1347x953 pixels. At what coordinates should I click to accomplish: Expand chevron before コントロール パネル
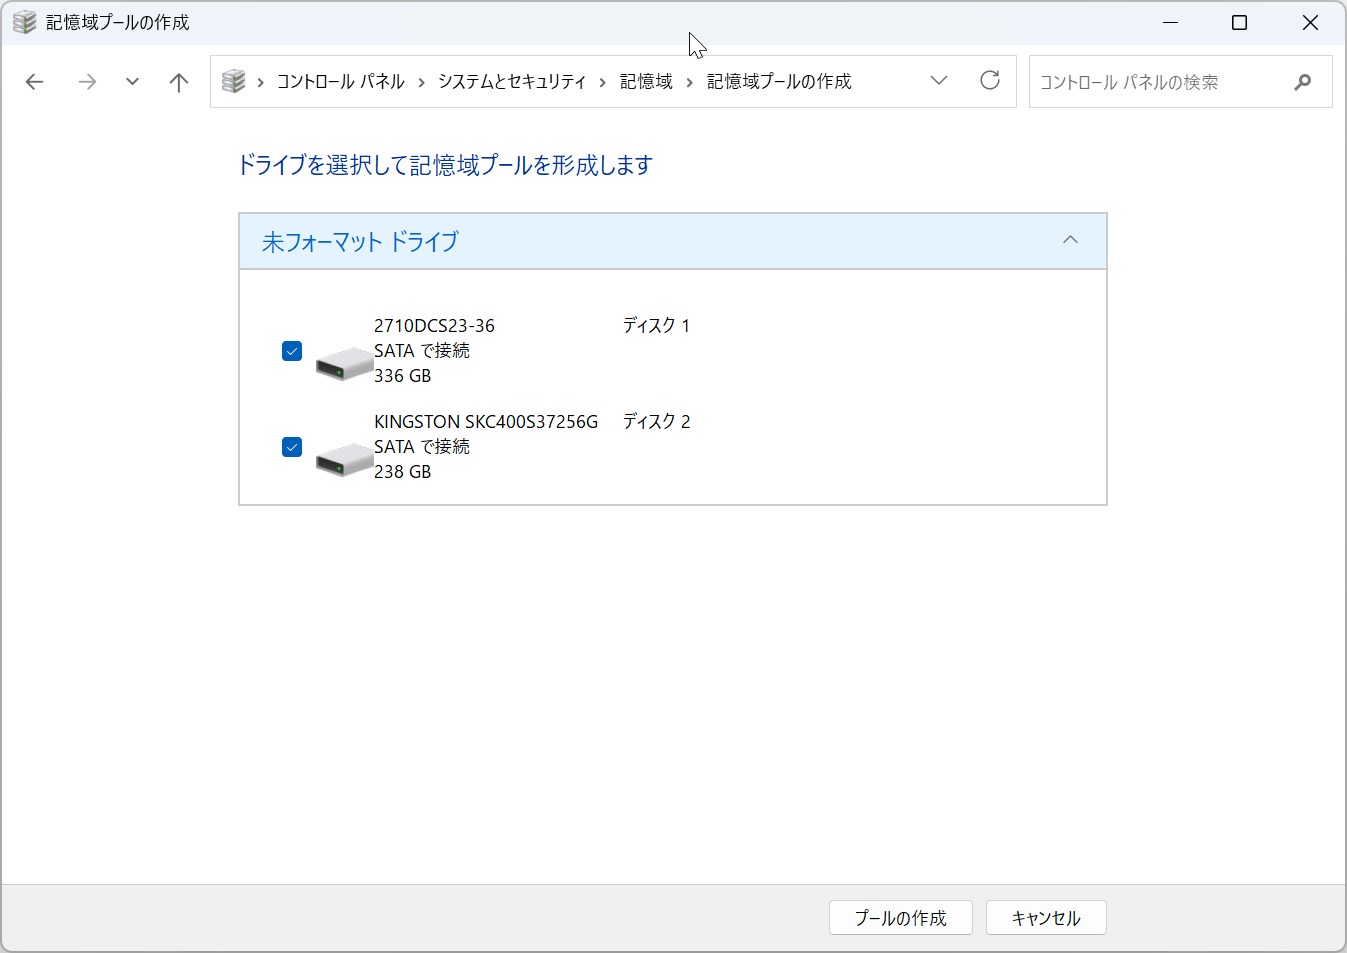coord(260,82)
